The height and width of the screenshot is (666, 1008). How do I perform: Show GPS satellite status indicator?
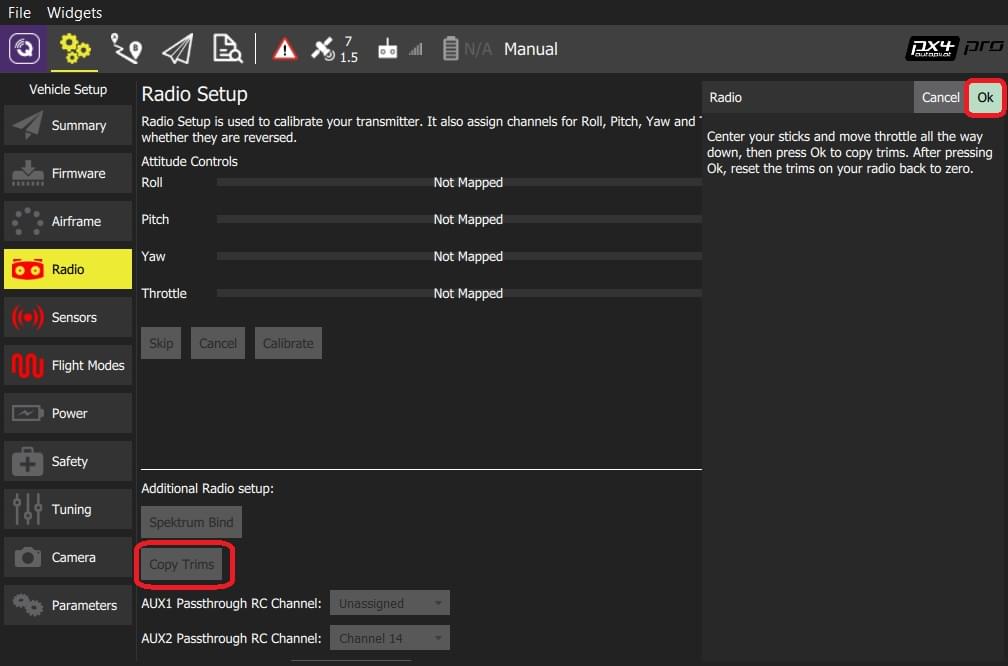pyautogui.click(x=334, y=49)
